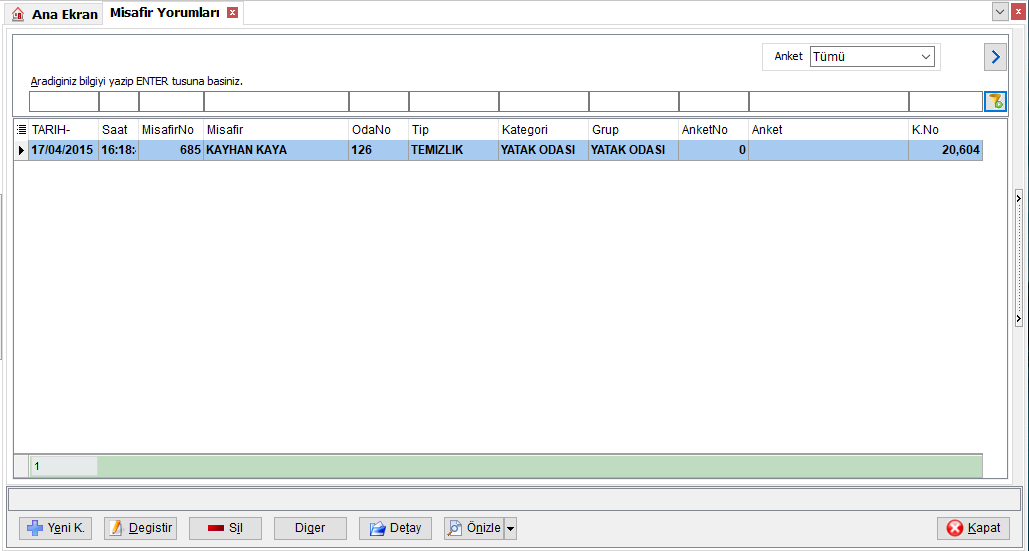Screen dimensions: 1029x551
Task: Open the tab list dropdown arrow
Action: tap(1000, 11)
